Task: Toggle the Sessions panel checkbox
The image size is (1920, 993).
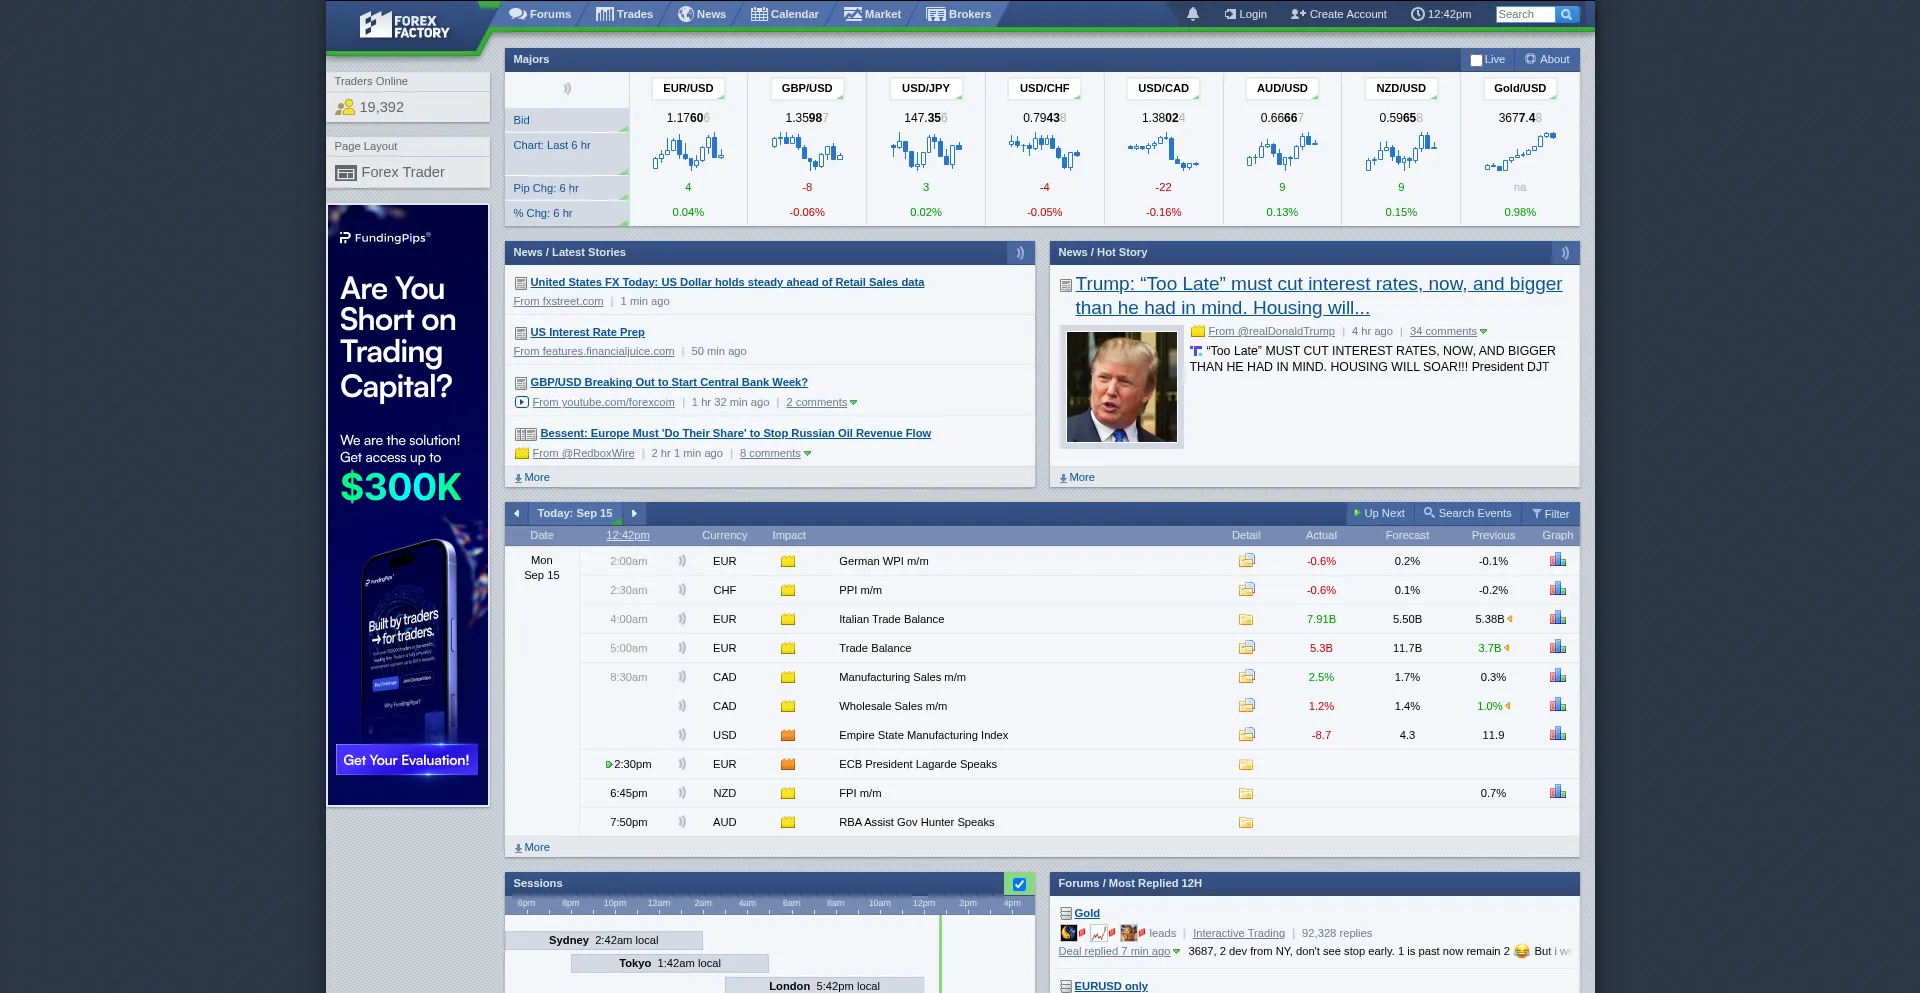Action: pyautogui.click(x=1019, y=884)
